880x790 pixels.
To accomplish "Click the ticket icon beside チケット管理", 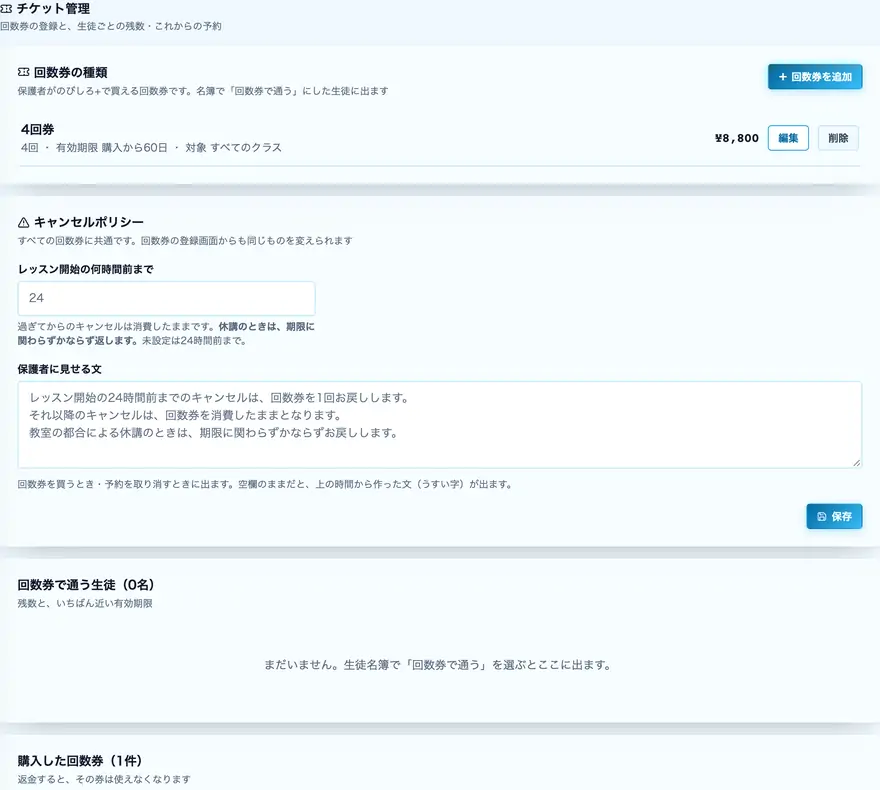I will pos(6,9).
